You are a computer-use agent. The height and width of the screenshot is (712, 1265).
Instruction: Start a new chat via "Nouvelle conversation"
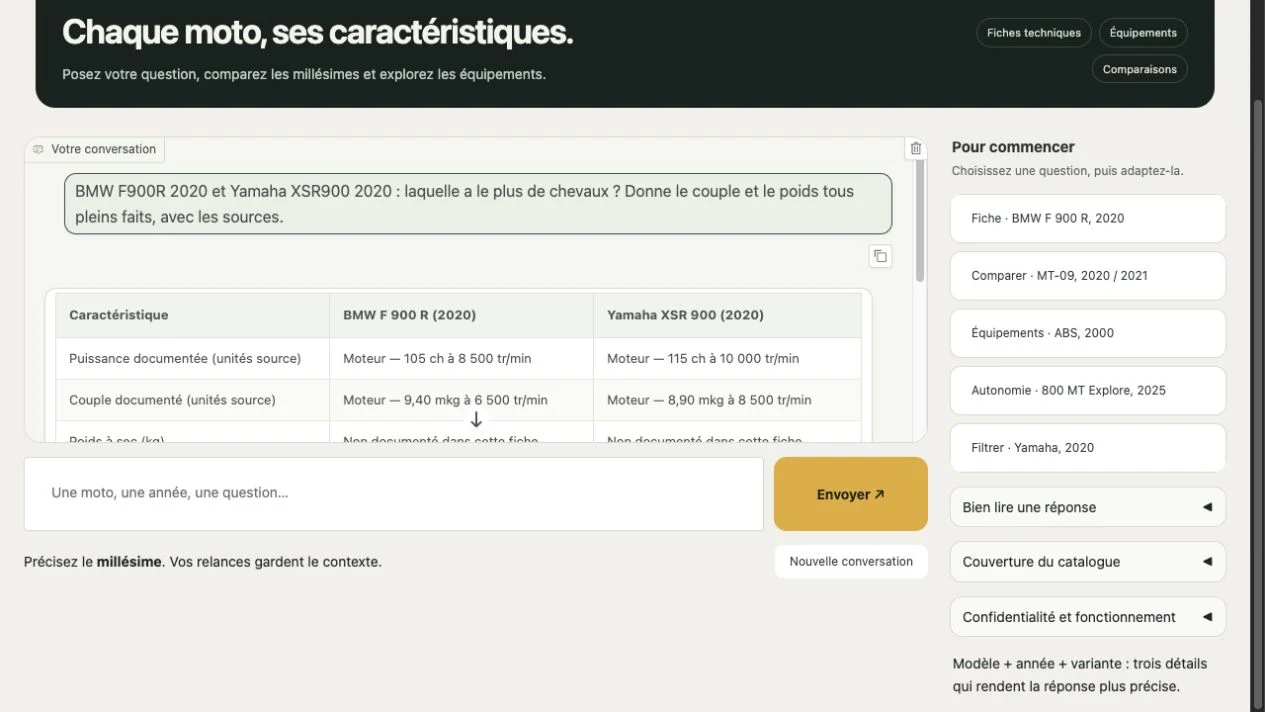click(x=851, y=562)
